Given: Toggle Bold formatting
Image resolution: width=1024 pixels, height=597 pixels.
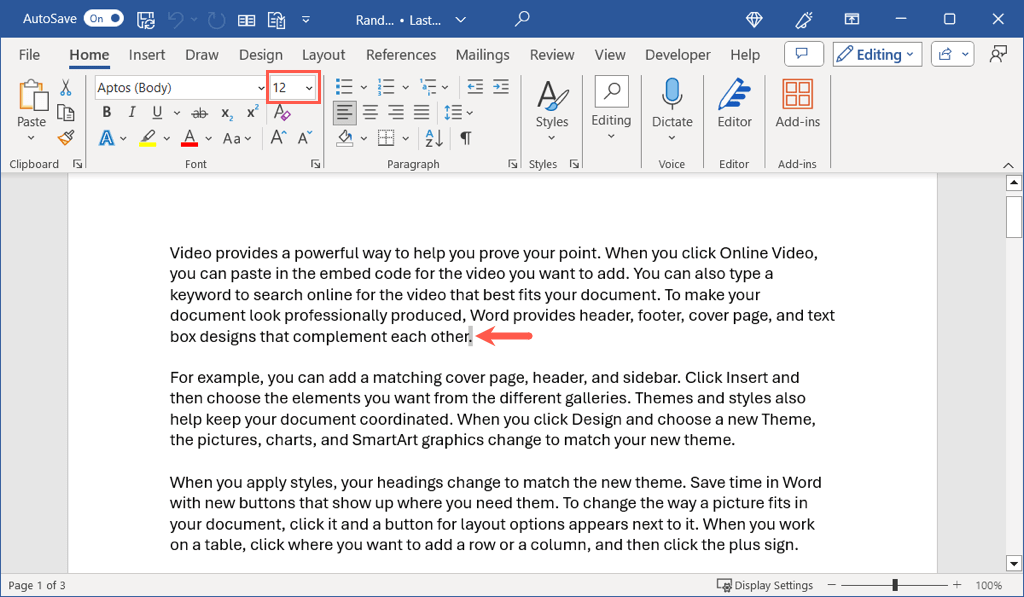Looking at the screenshot, I should click(x=107, y=113).
